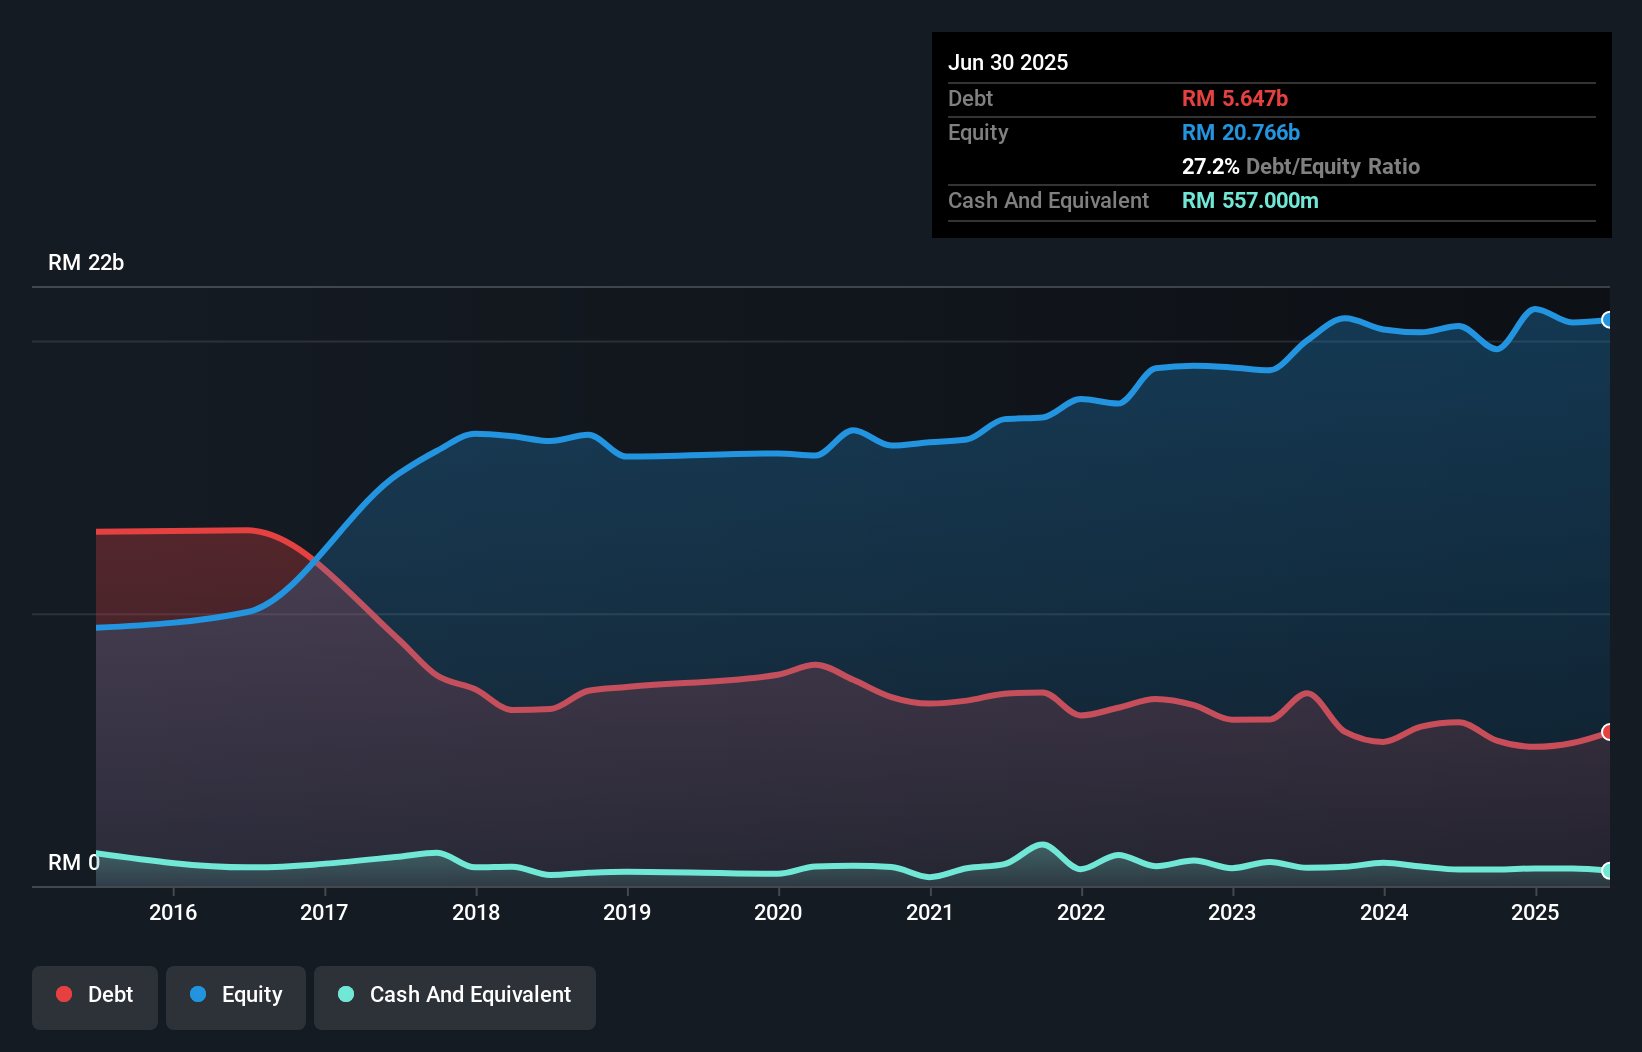Click the RM 20.766b Equity value
This screenshot has width=1642, height=1052.
click(1240, 132)
